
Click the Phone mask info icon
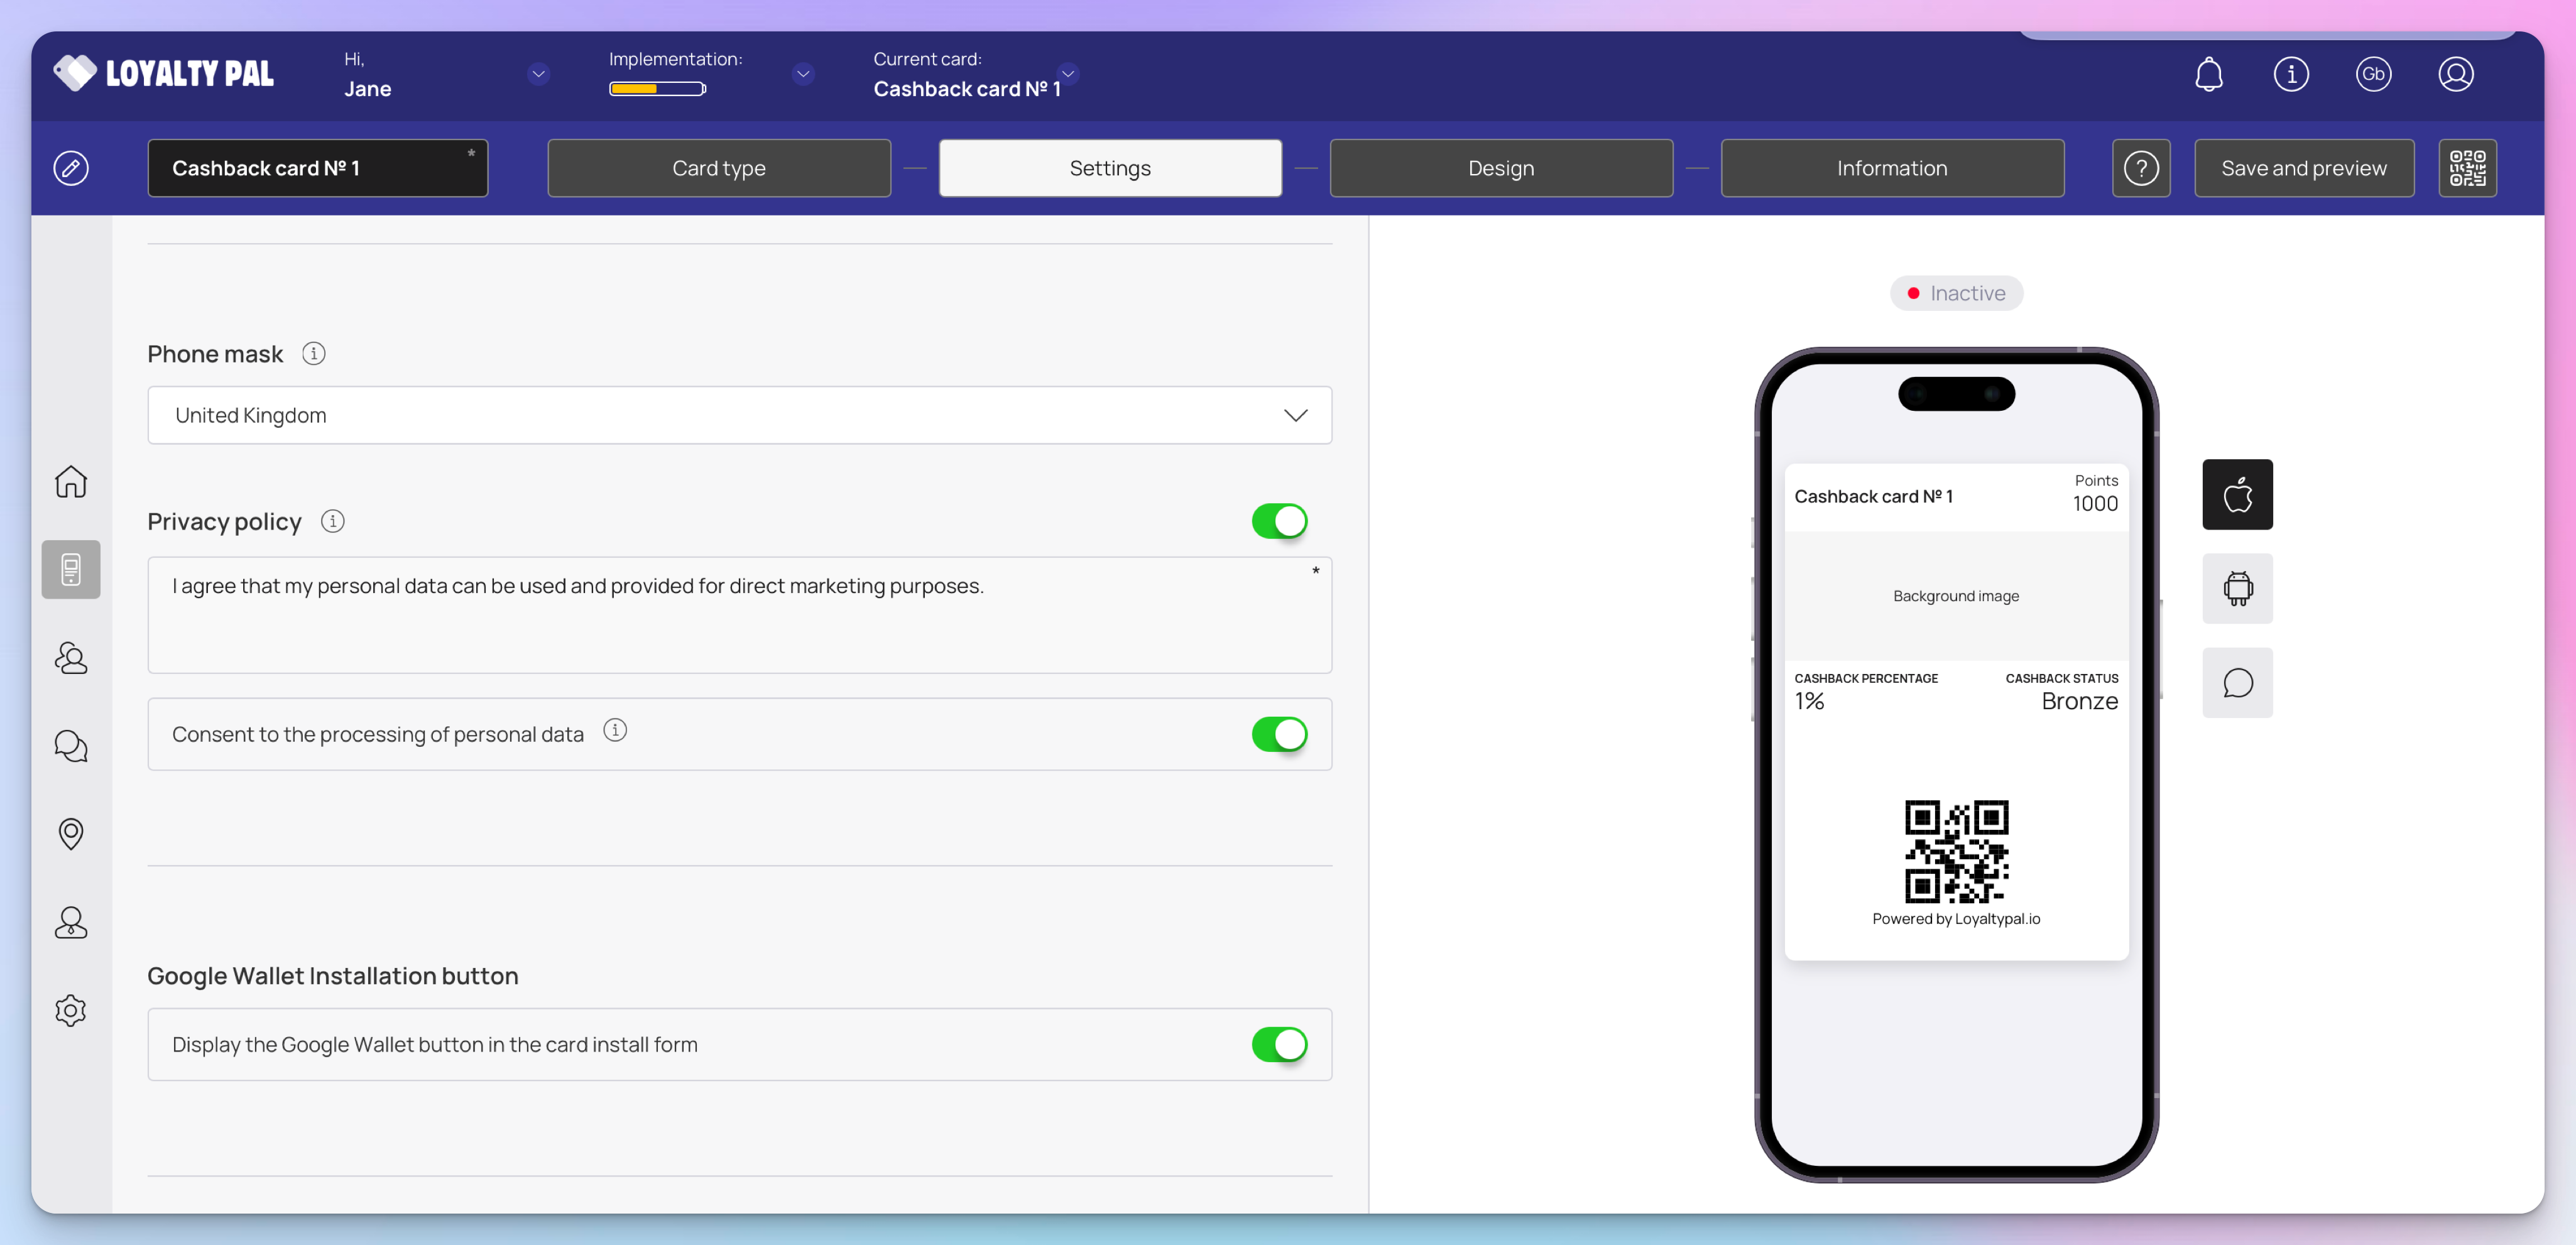pyautogui.click(x=313, y=354)
